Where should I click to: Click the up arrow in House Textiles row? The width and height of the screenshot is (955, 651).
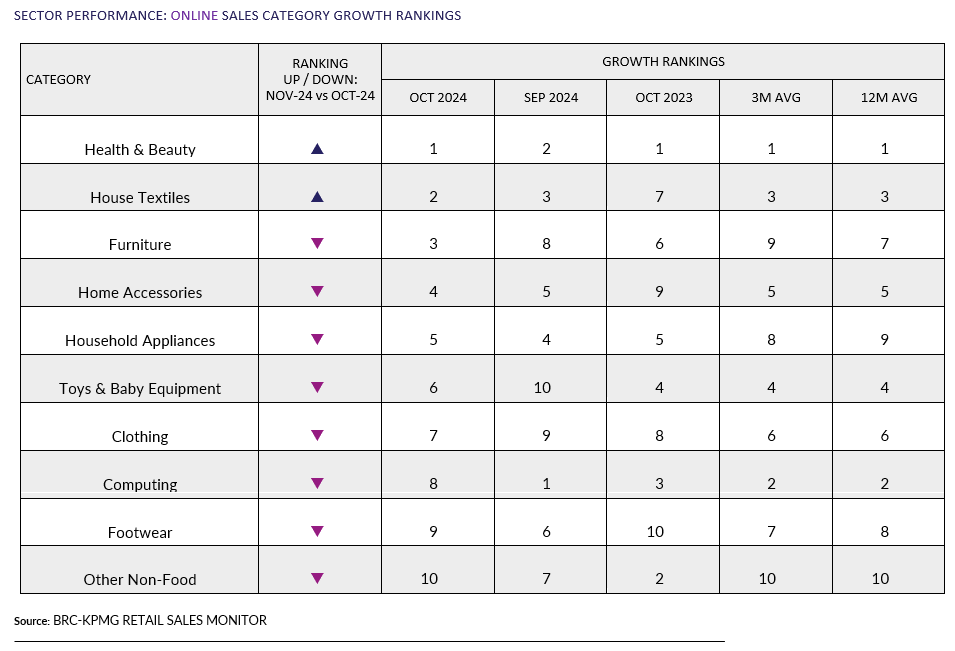317,197
